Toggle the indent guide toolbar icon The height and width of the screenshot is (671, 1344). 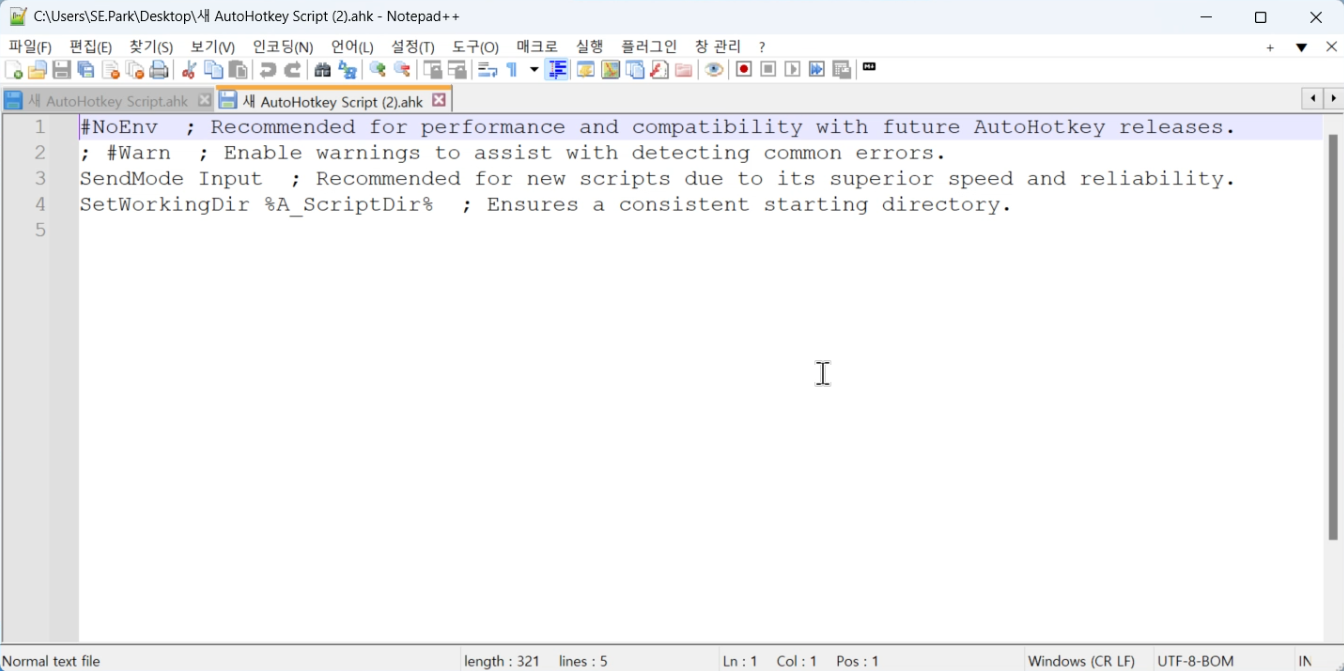pyautogui.click(x=558, y=70)
